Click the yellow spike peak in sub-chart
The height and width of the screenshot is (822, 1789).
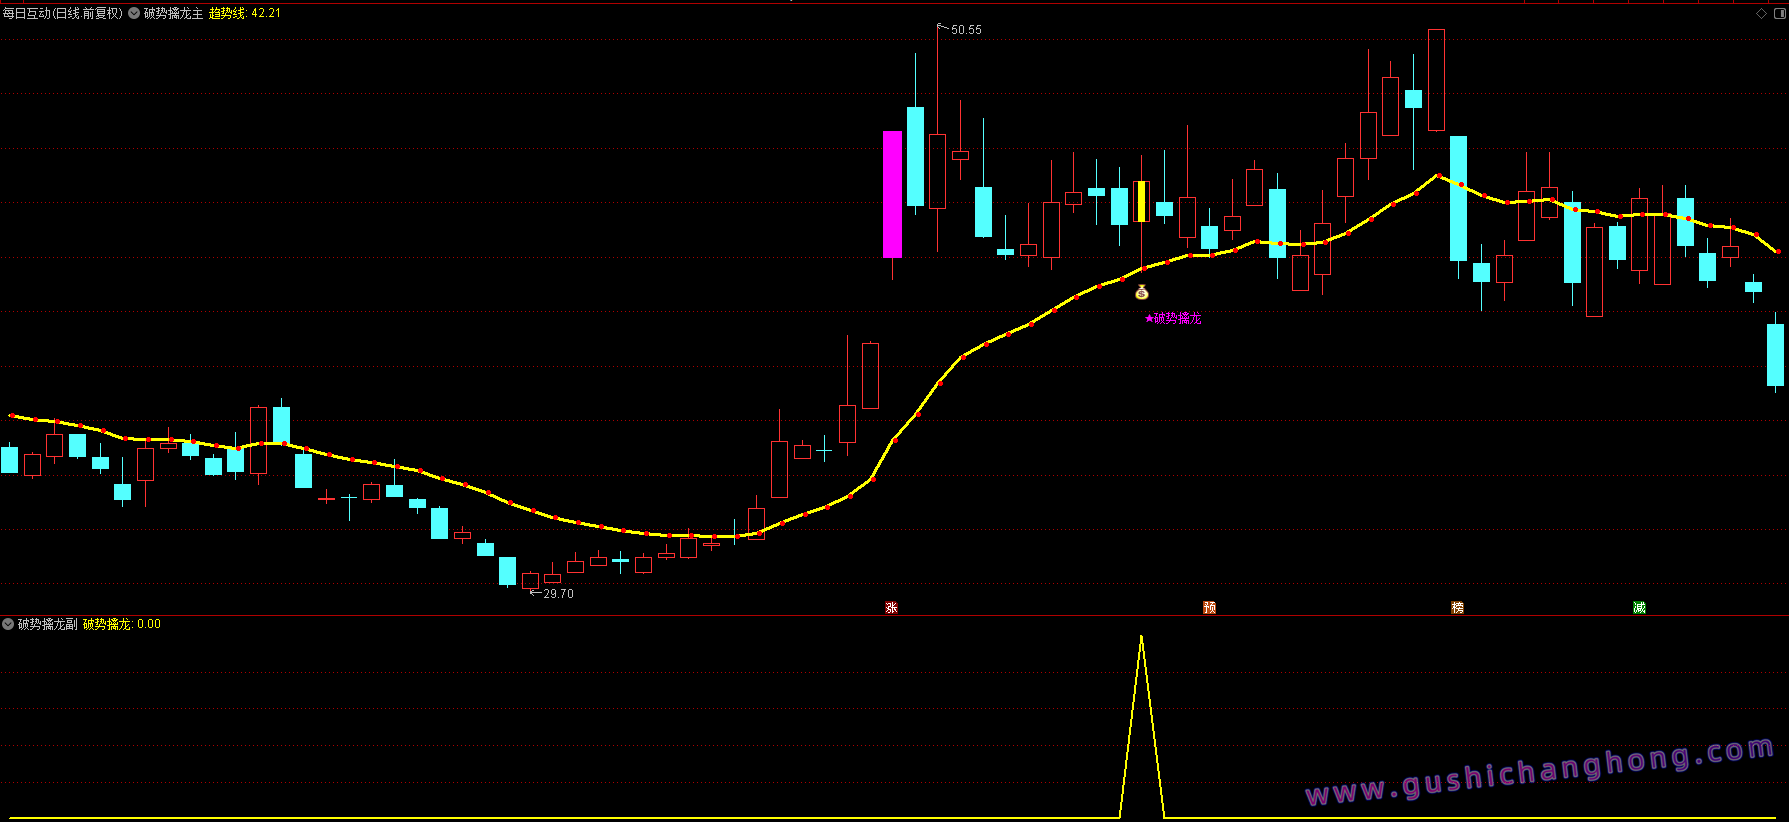coord(1141,638)
